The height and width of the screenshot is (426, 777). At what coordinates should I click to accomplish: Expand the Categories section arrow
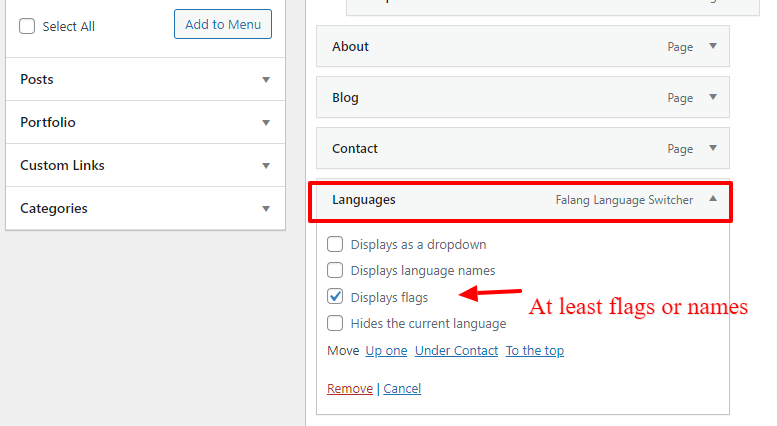click(266, 209)
